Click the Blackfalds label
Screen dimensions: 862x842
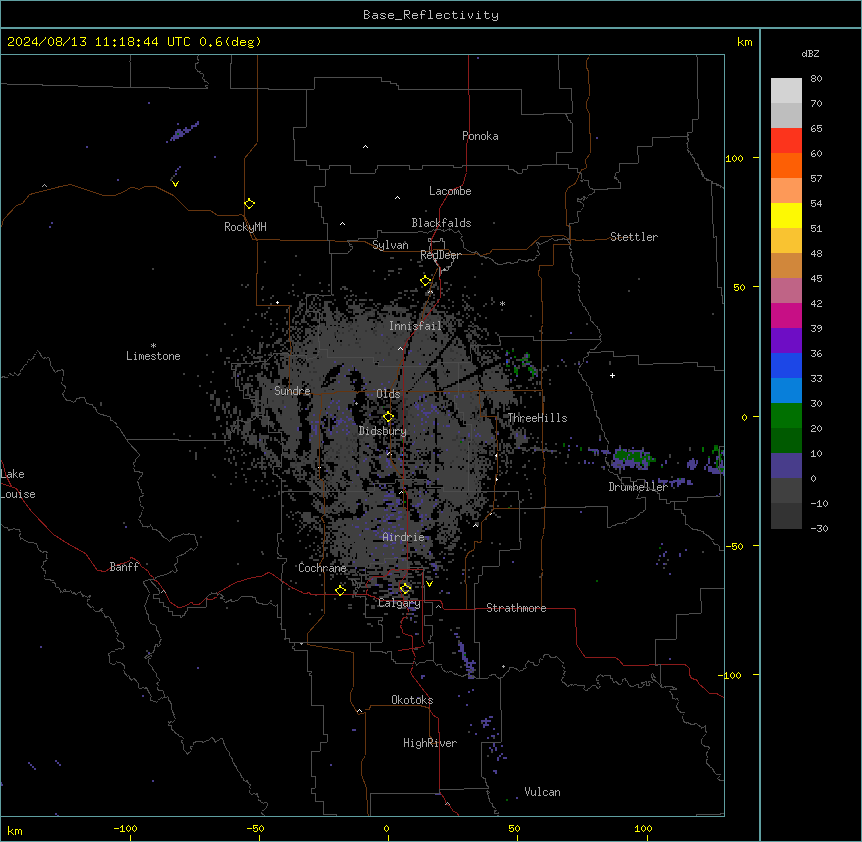[x=441, y=223]
